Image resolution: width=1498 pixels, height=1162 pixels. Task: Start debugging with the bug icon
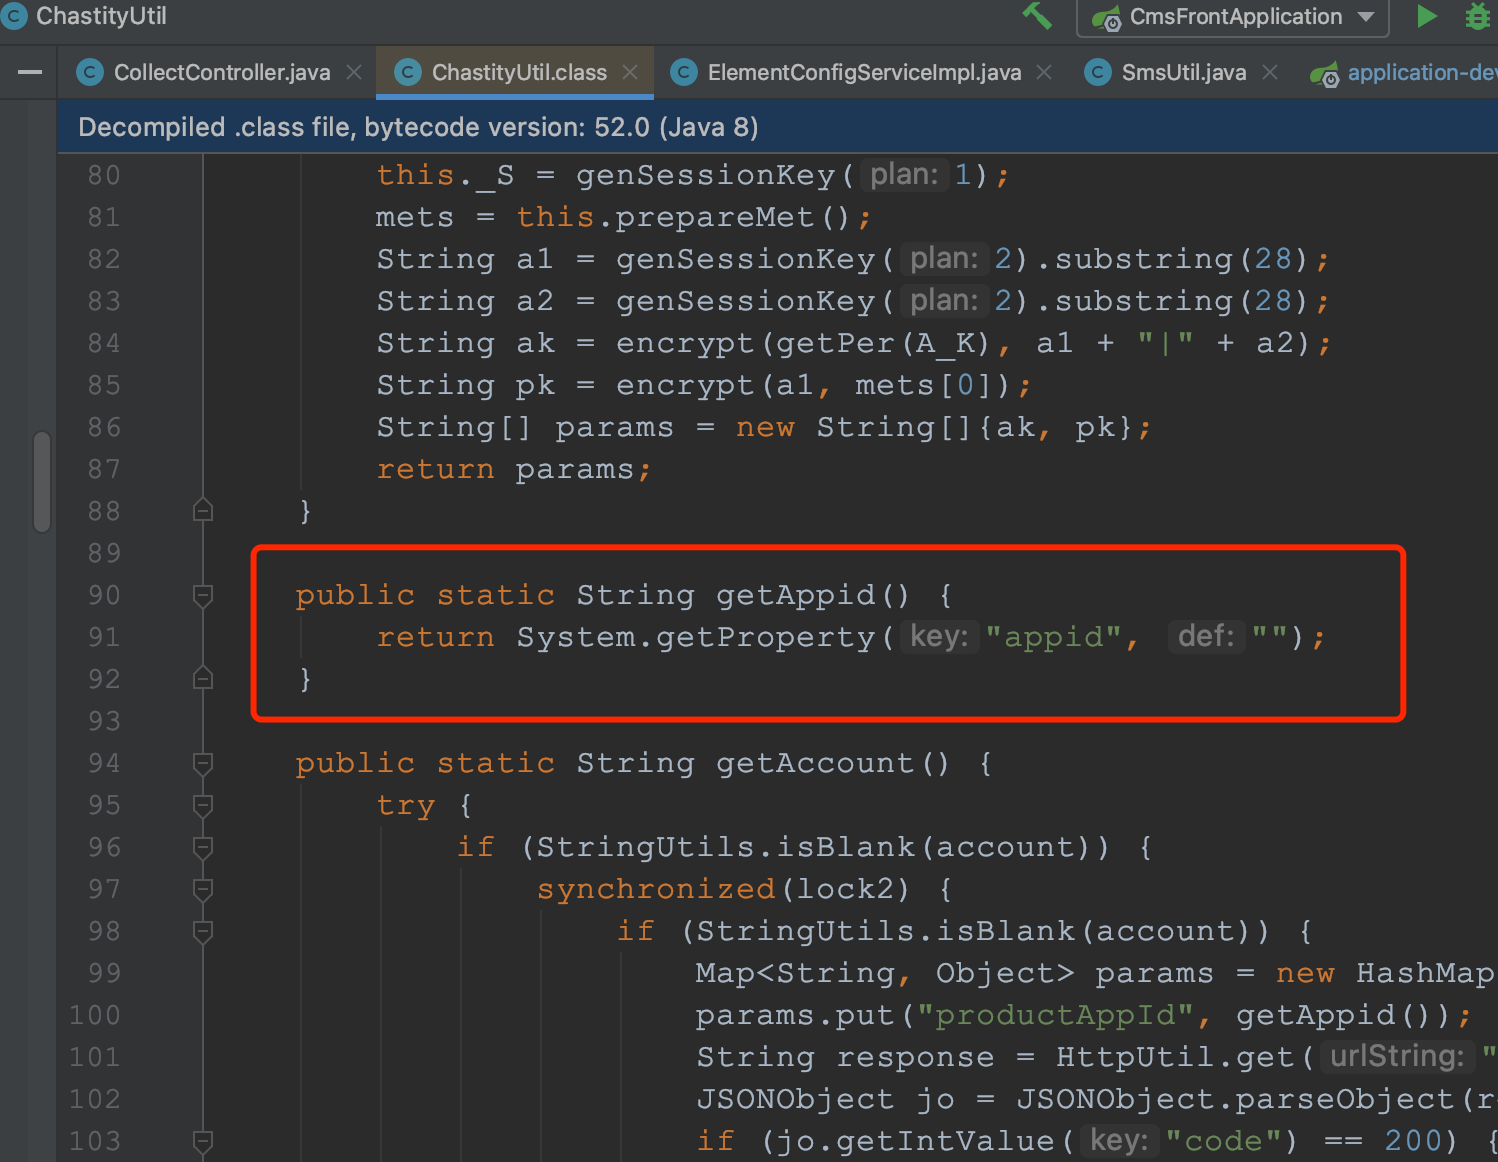coord(1477,17)
